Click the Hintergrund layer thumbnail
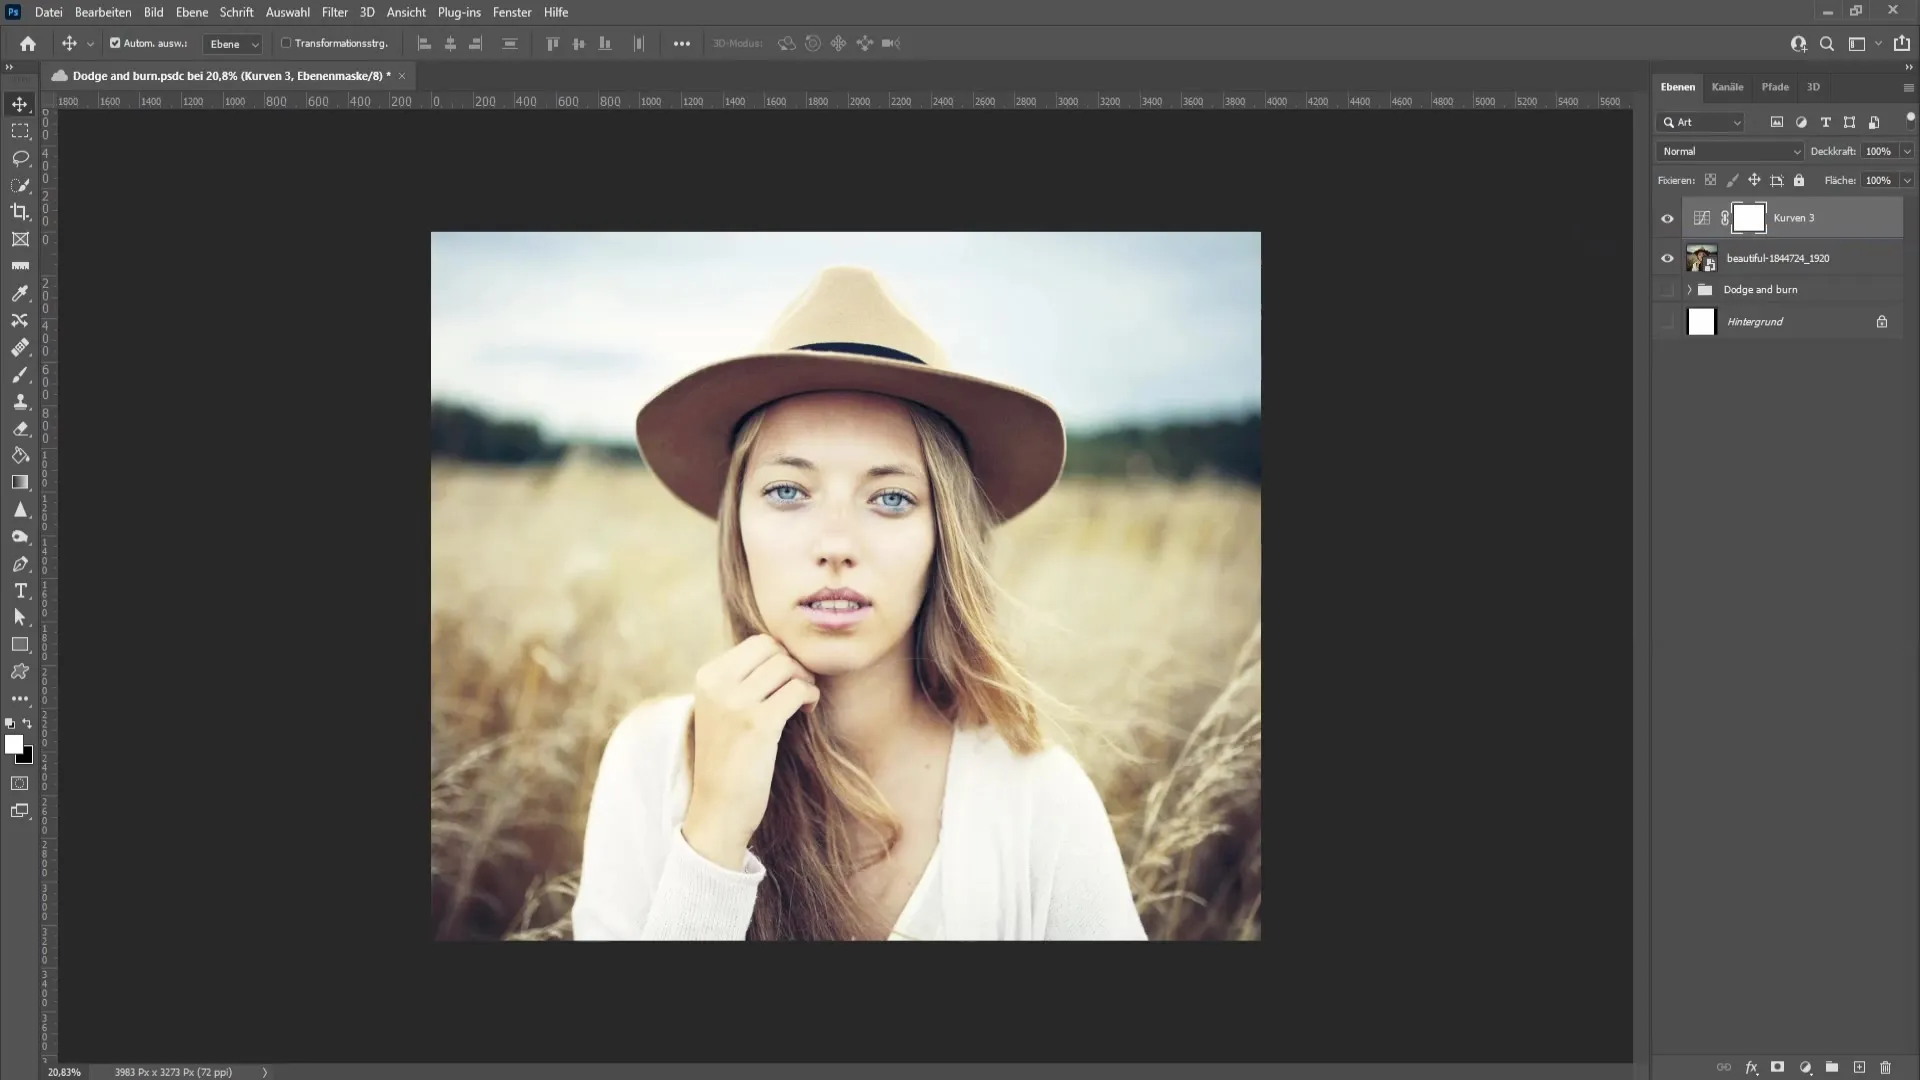Image resolution: width=1920 pixels, height=1080 pixels. (1700, 320)
